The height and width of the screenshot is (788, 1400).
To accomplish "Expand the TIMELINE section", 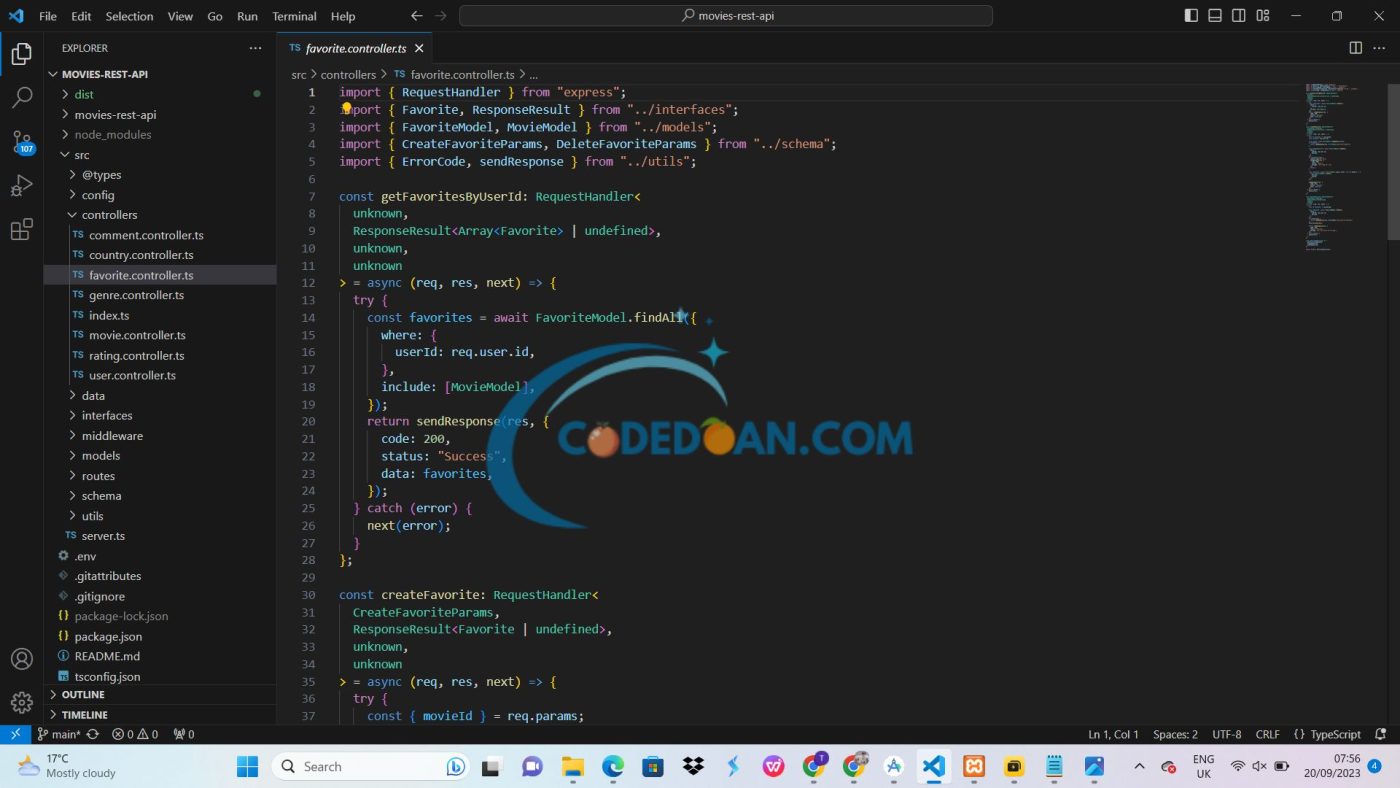I will [160, 715].
